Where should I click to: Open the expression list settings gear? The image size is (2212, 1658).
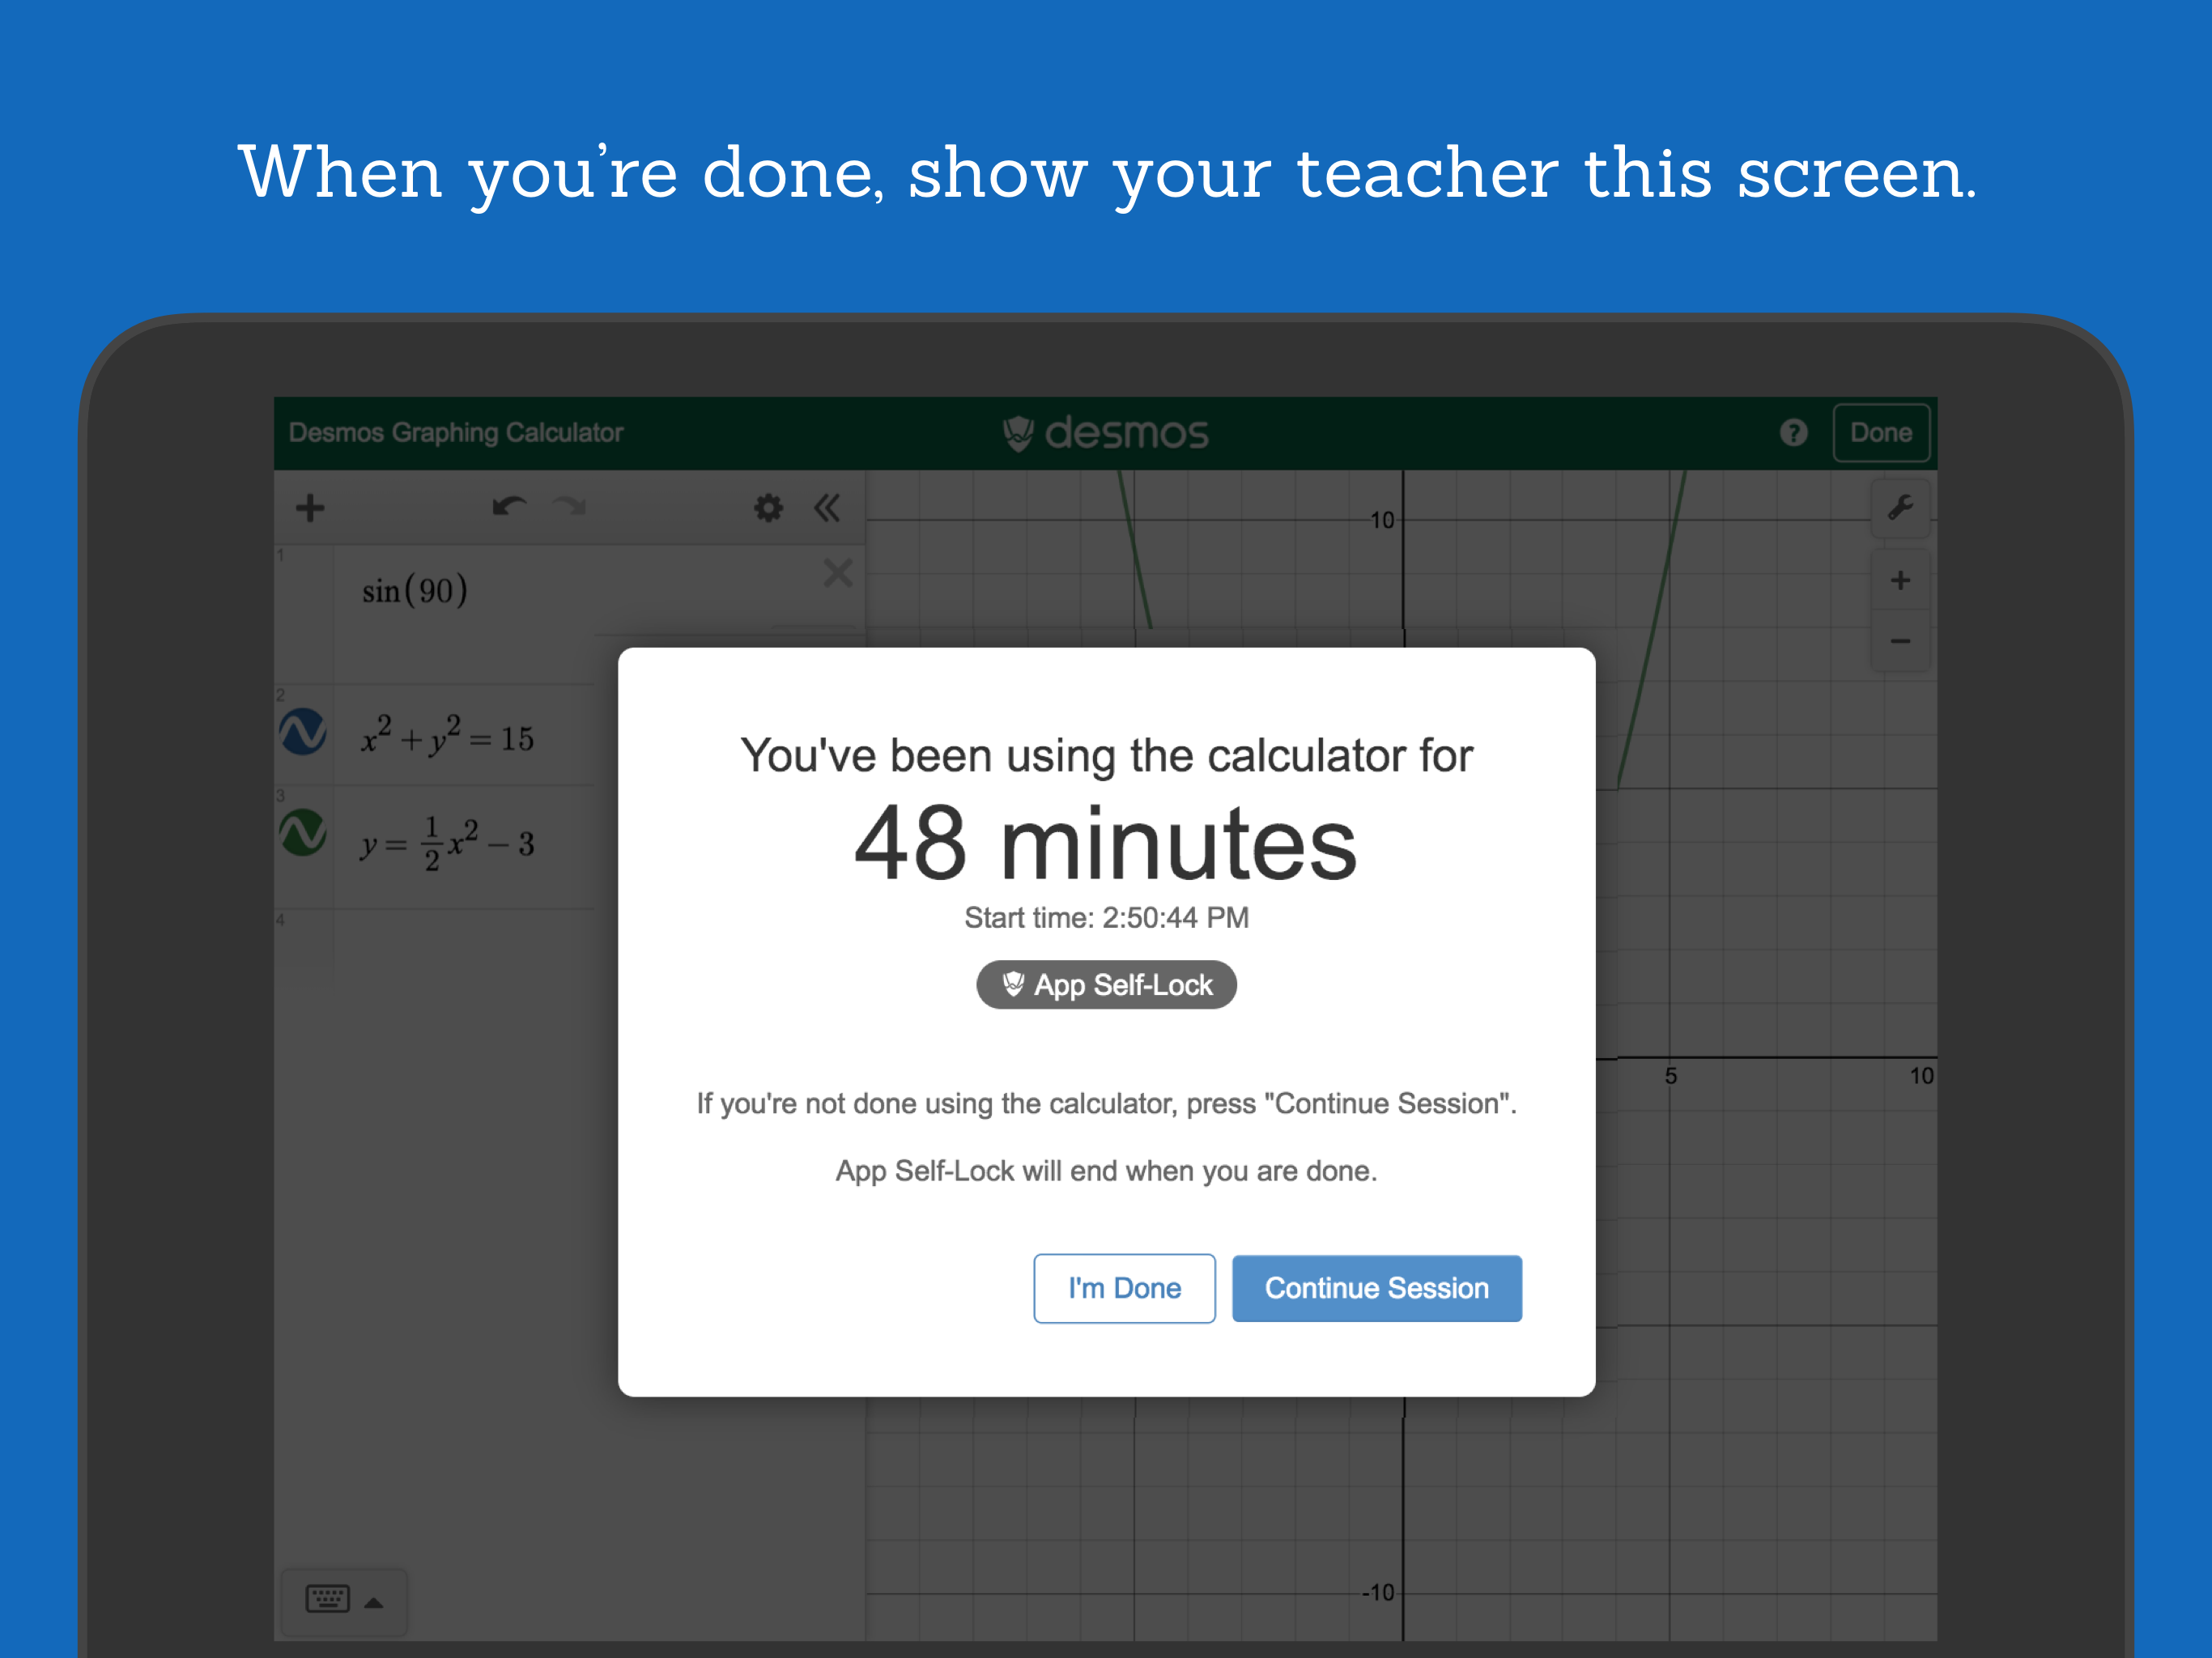768,508
